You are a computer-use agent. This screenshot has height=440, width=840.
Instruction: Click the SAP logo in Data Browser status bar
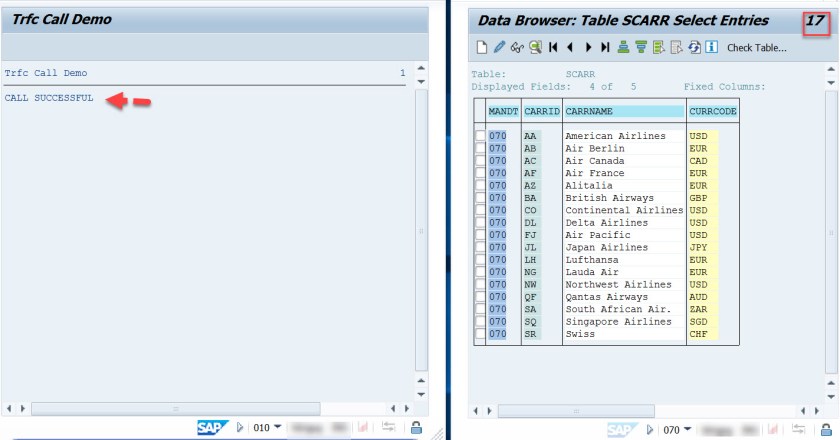622,429
